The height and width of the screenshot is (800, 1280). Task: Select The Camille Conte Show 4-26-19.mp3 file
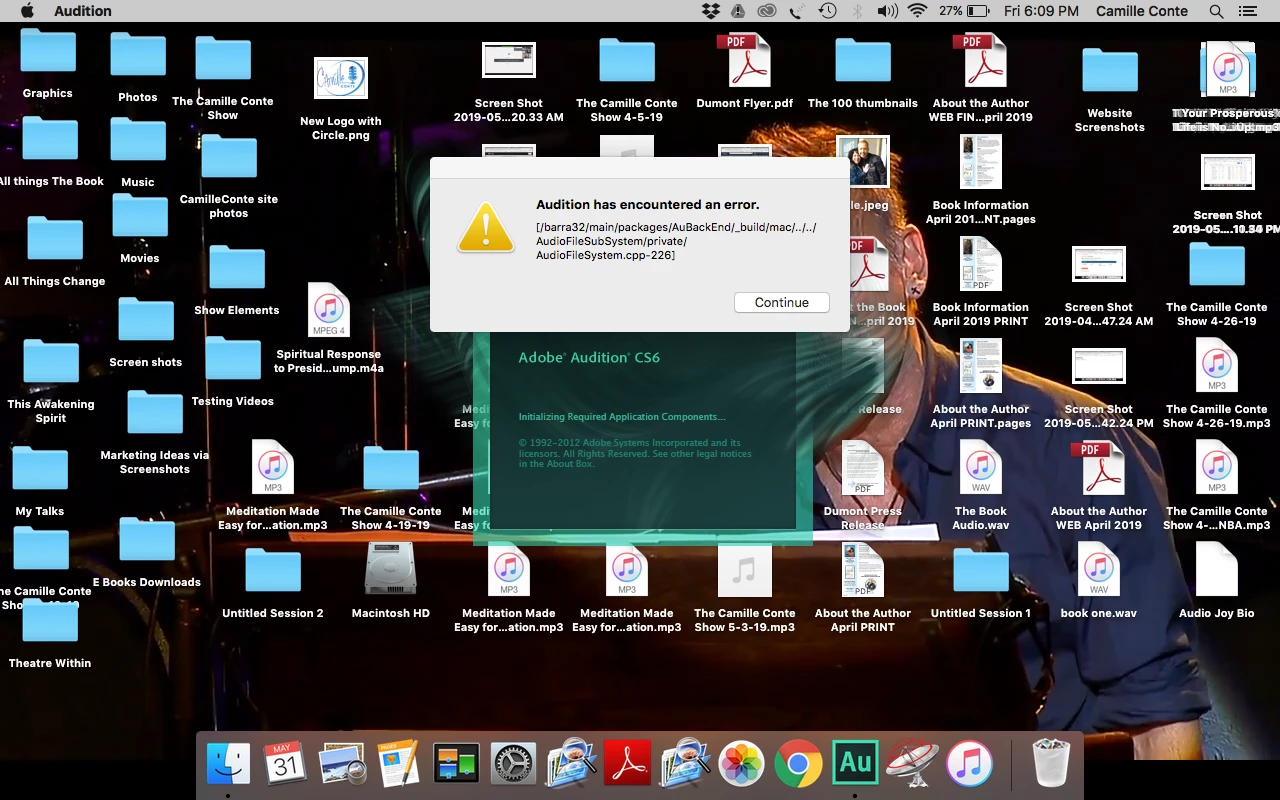click(1217, 365)
